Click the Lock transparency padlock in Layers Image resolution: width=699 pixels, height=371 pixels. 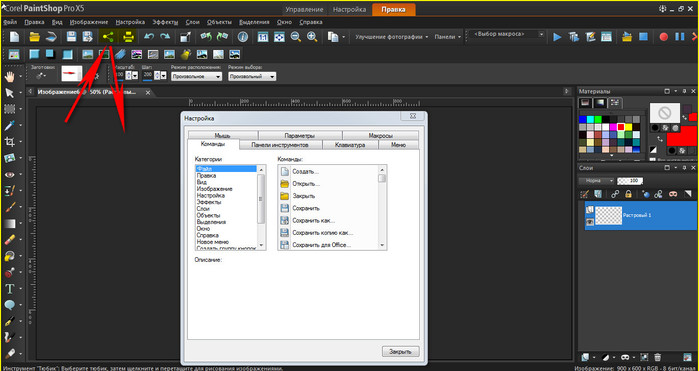point(628,194)
